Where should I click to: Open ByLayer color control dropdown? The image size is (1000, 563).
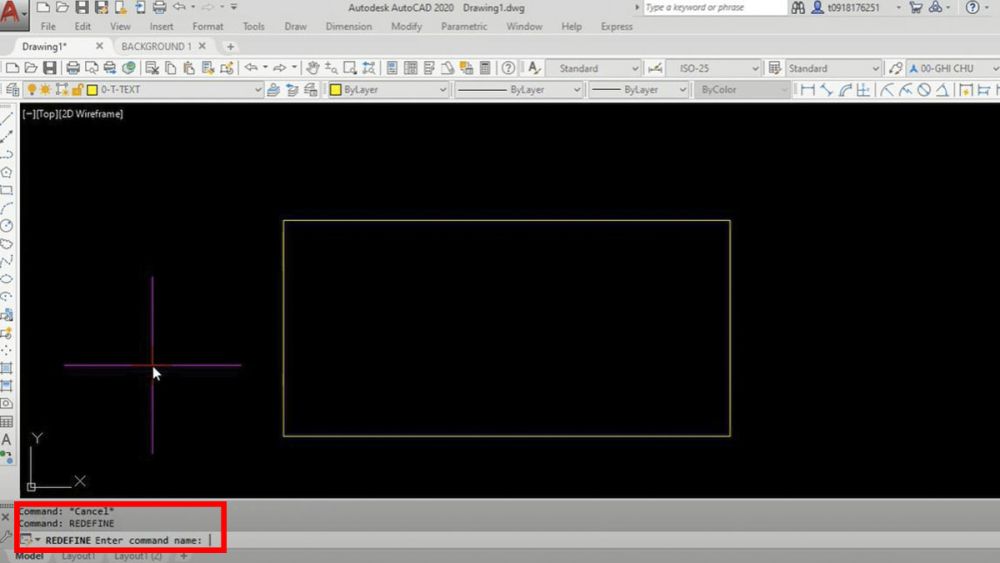tap(388, 90)
